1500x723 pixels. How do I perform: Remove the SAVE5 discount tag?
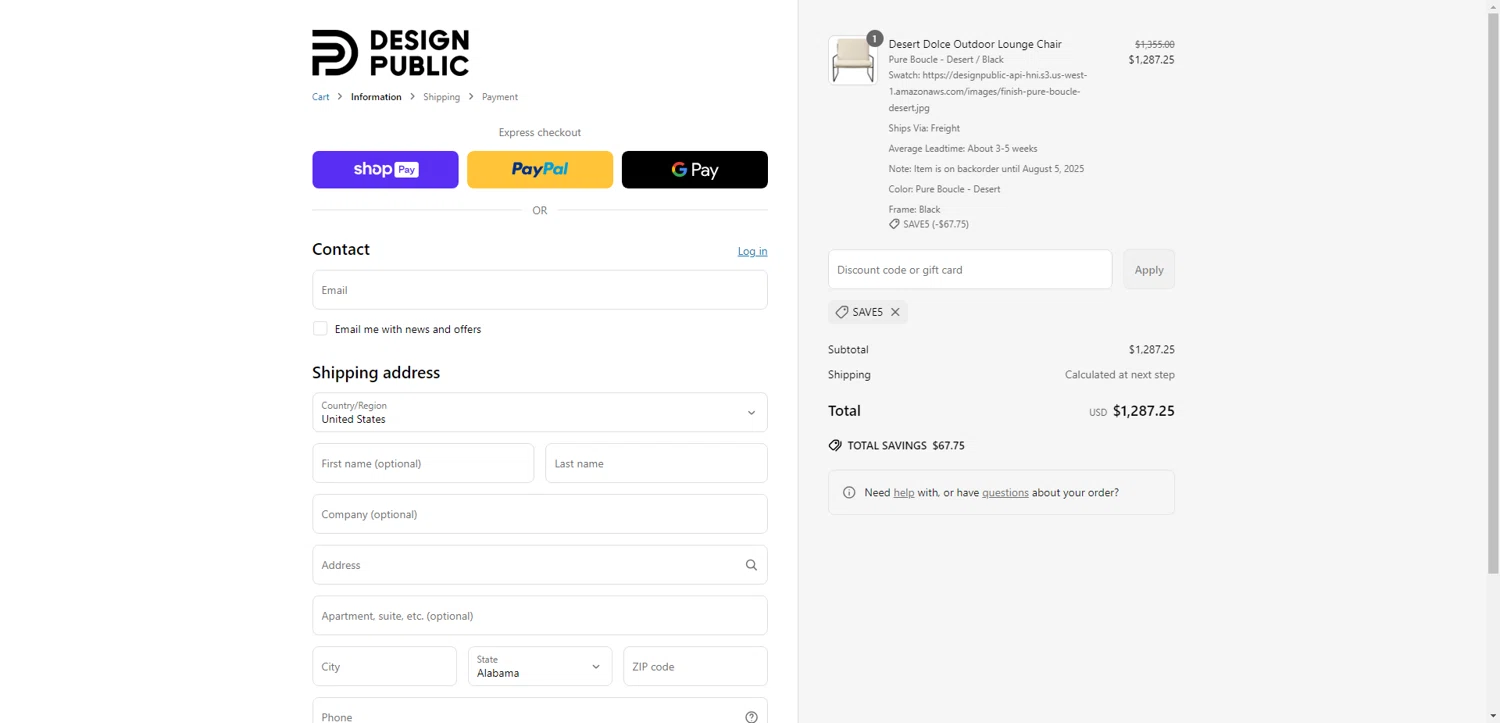[x=895, y=312]
